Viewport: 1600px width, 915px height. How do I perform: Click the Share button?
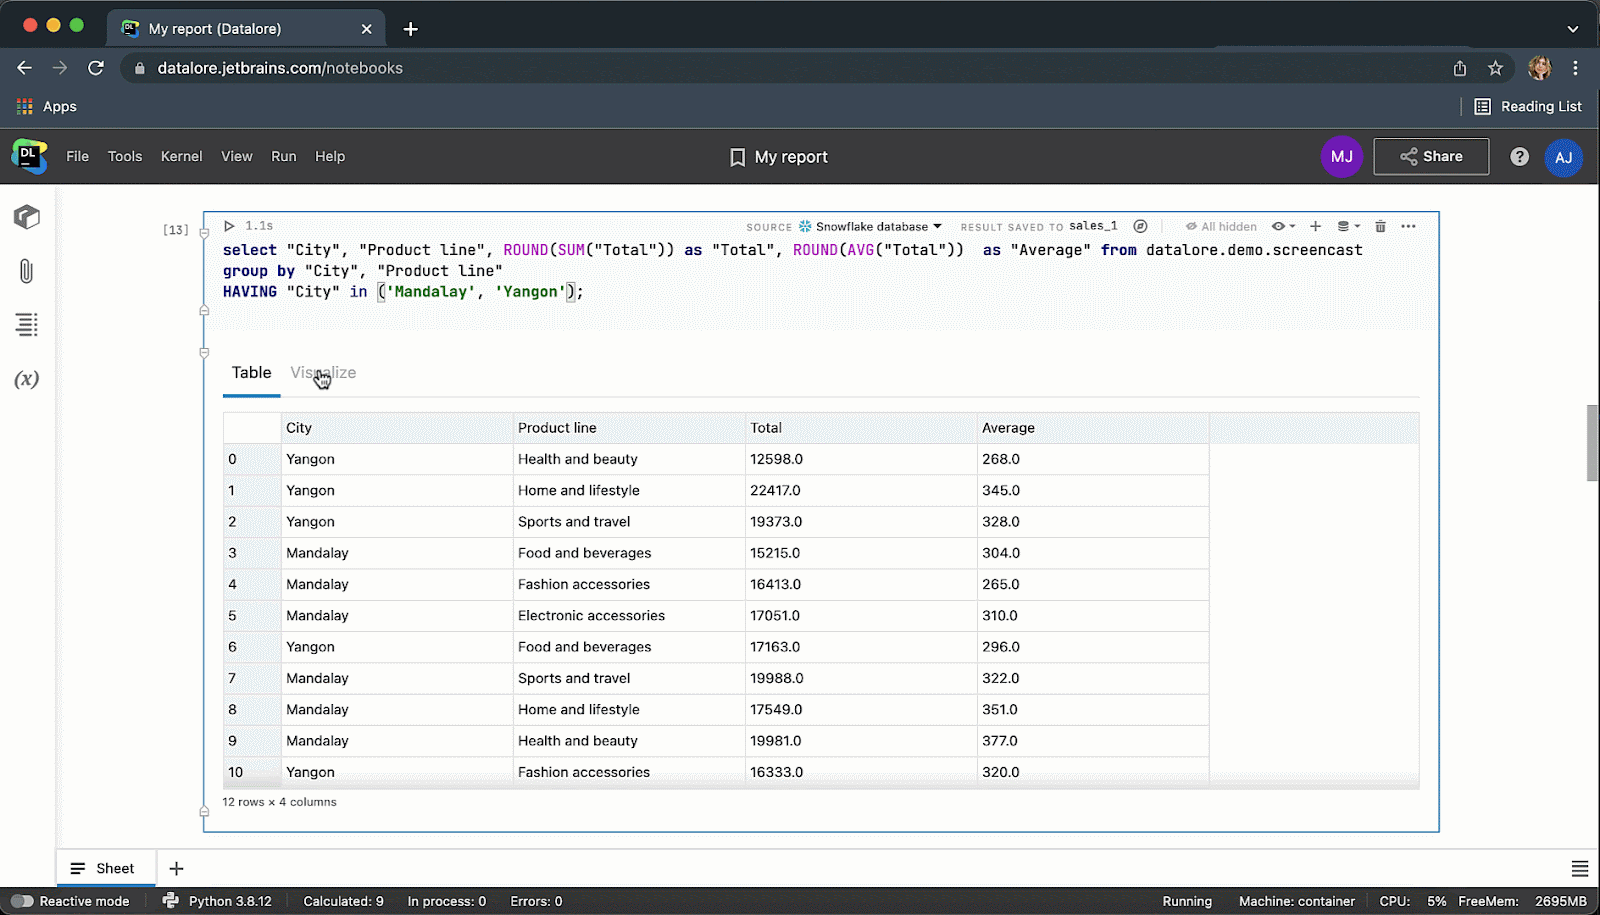click(x=1430, y=157)
